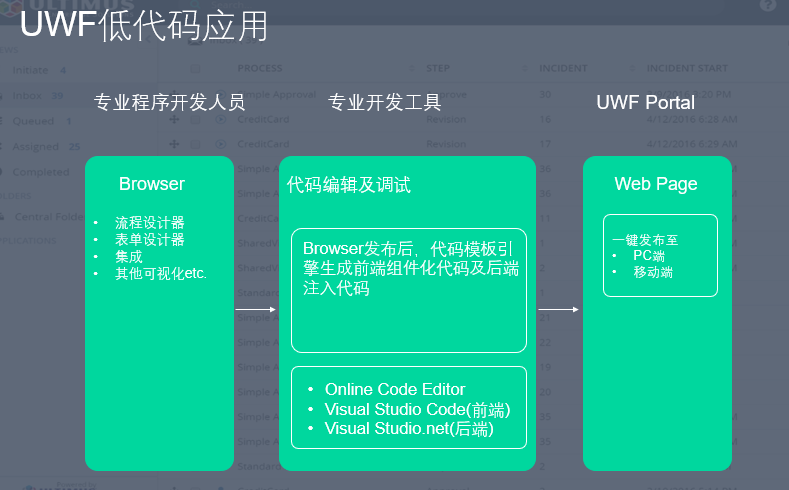
Task: Click the slide title UWF低代码应用
Action: [144, 25]
